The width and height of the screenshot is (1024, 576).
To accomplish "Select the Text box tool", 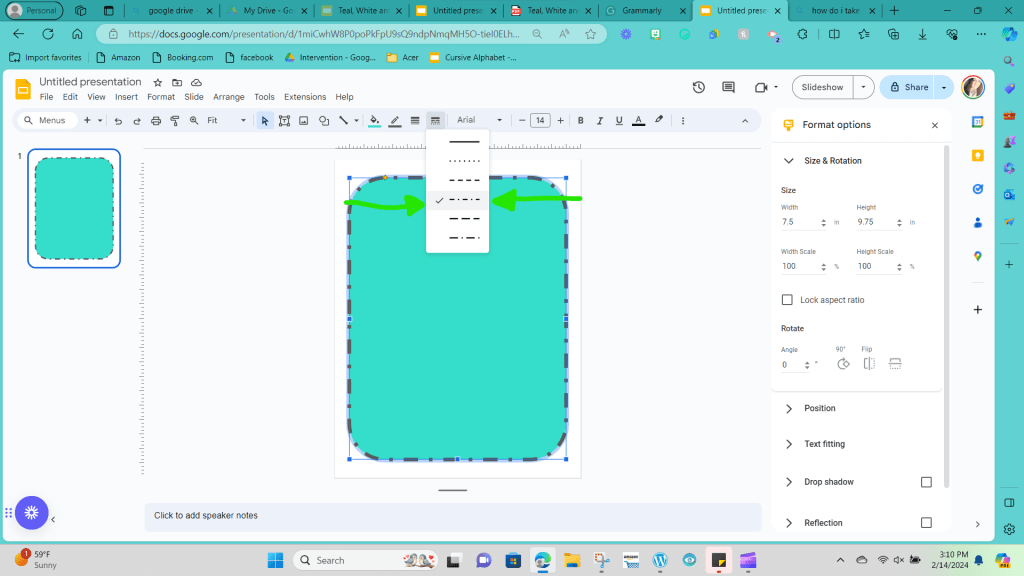I will (285, 121).
